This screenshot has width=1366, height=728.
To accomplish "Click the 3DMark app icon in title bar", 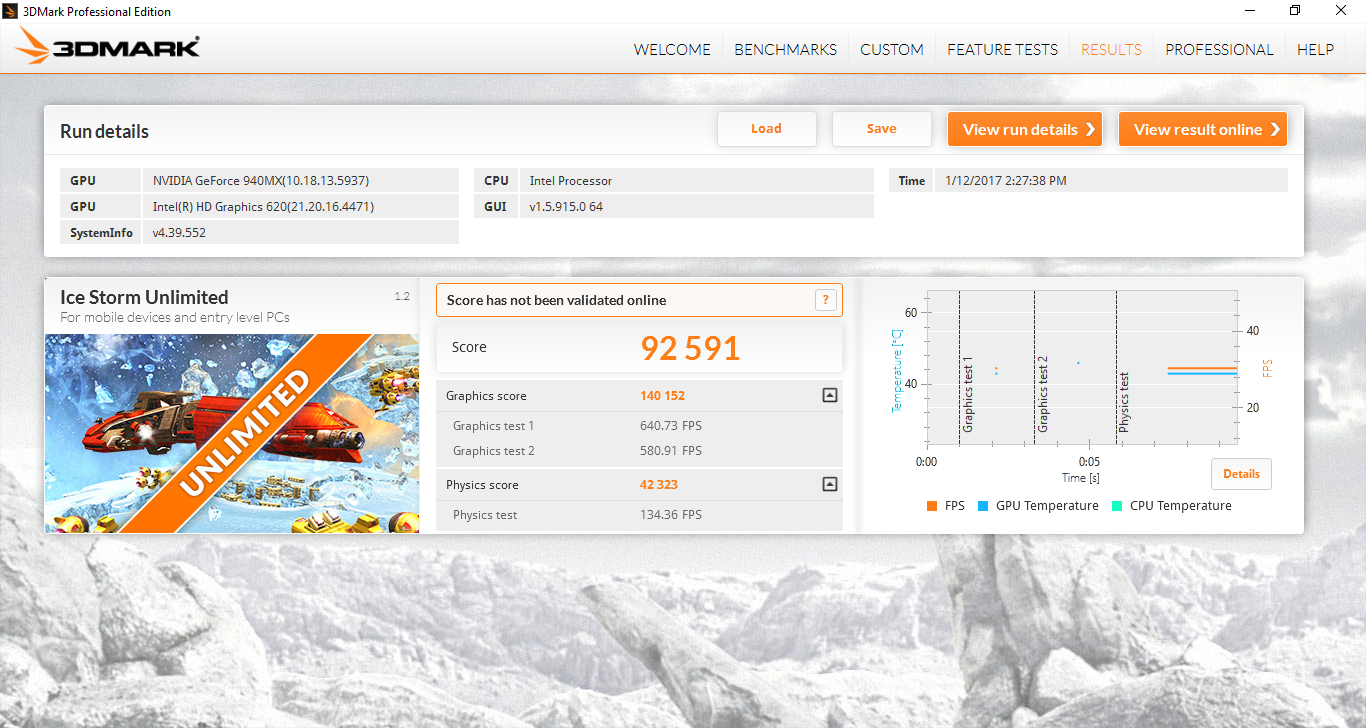I will (12, 11).
